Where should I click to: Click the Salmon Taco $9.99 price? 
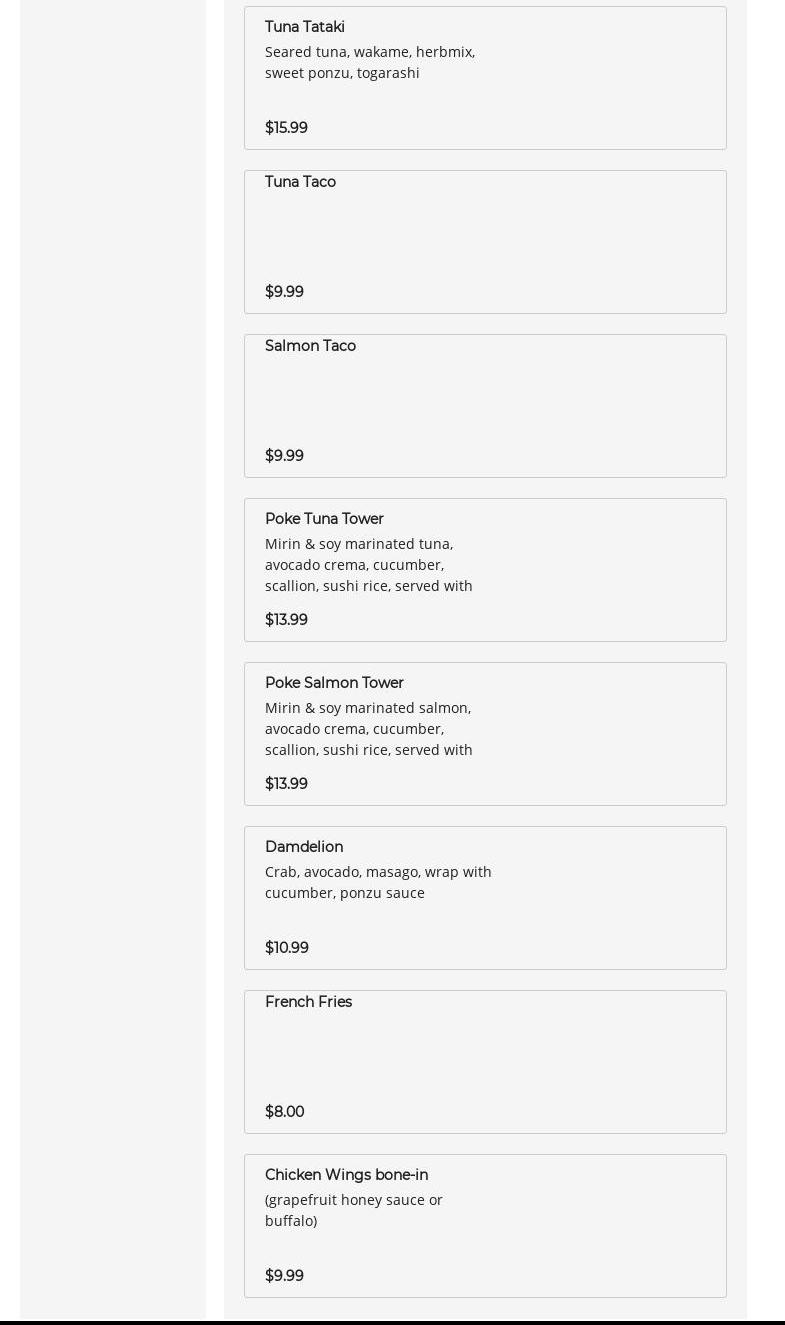[x=284, y=456]
